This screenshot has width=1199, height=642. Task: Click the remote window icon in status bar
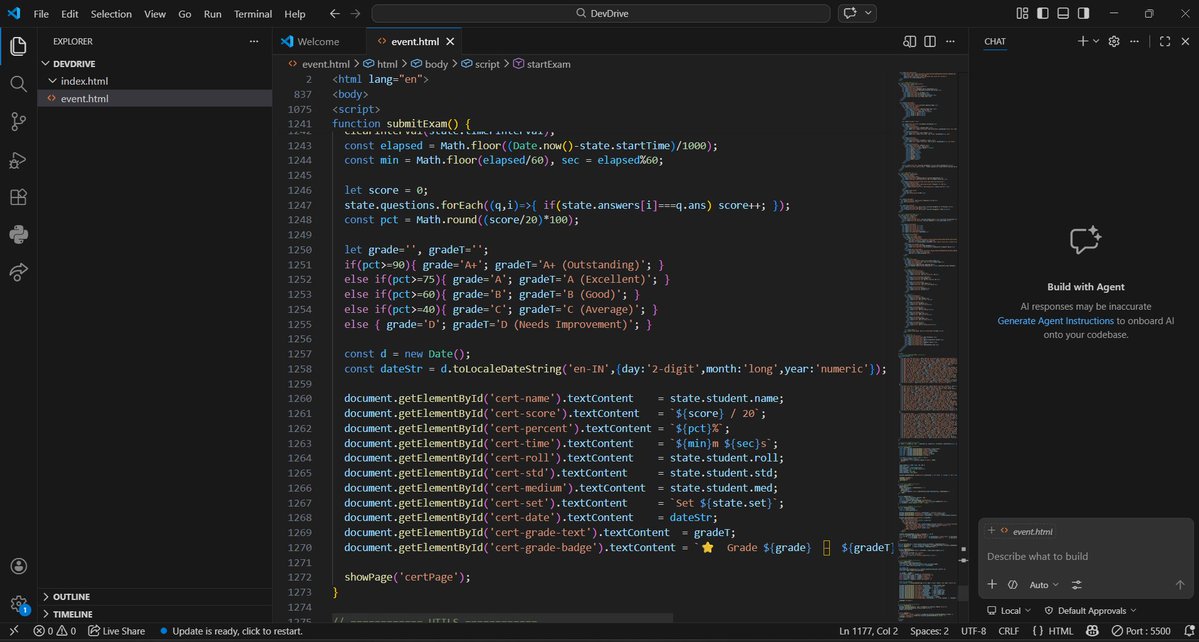coord(13,631)
